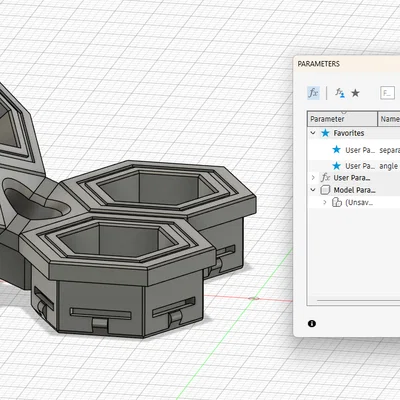Collapse the Model Parameters group
The width and height of the screenshot is (400, 400).
[313, 190]
